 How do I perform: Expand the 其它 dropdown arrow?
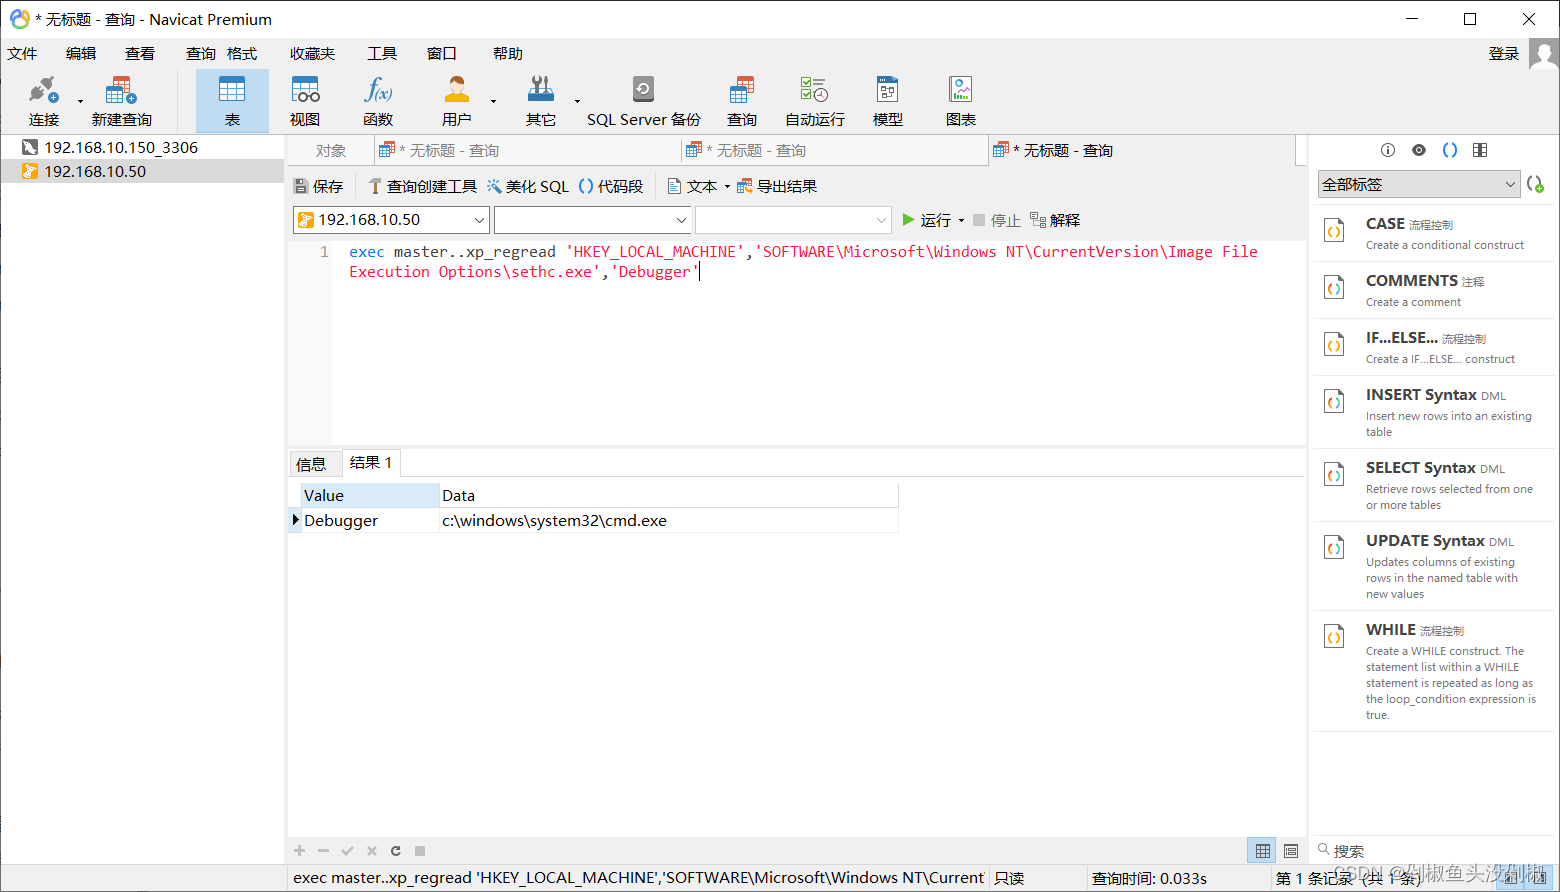[x=577, y=101]
